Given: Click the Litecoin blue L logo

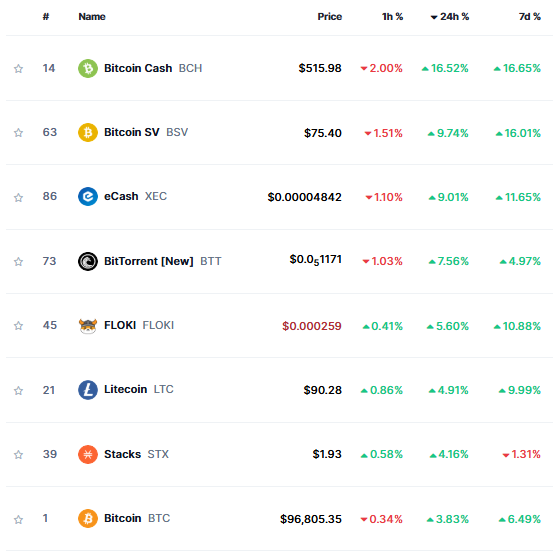Looking at the screenshot, I should pyautogui.click(x=88, y=390).
